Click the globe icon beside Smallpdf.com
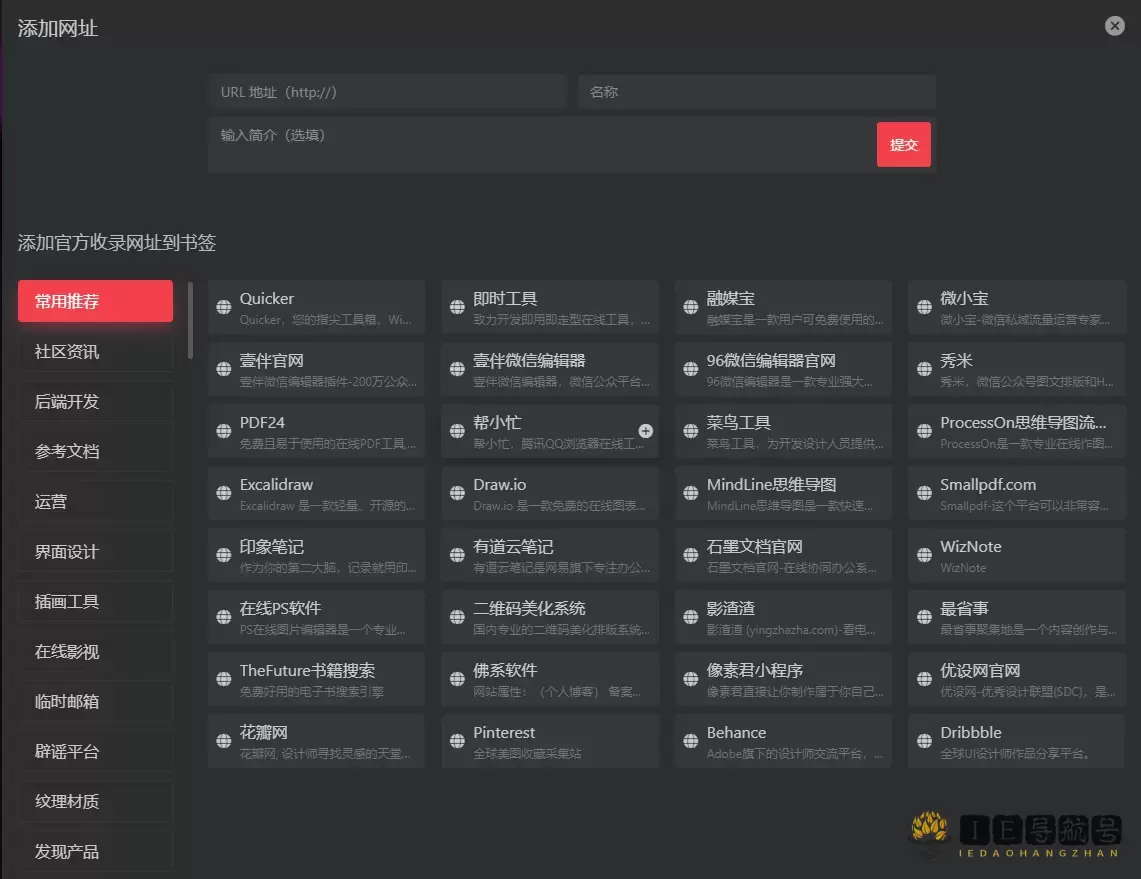1141x879 pixels. (924, 493)
